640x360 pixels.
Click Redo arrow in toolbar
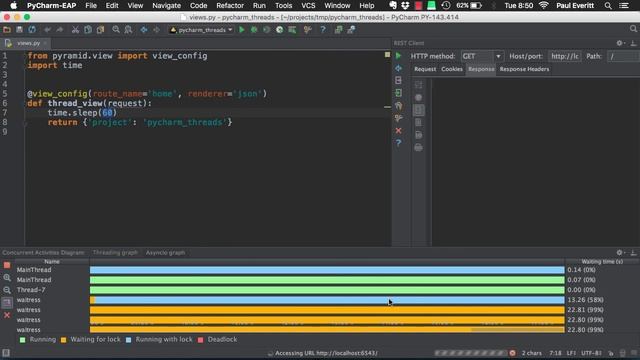60,29
